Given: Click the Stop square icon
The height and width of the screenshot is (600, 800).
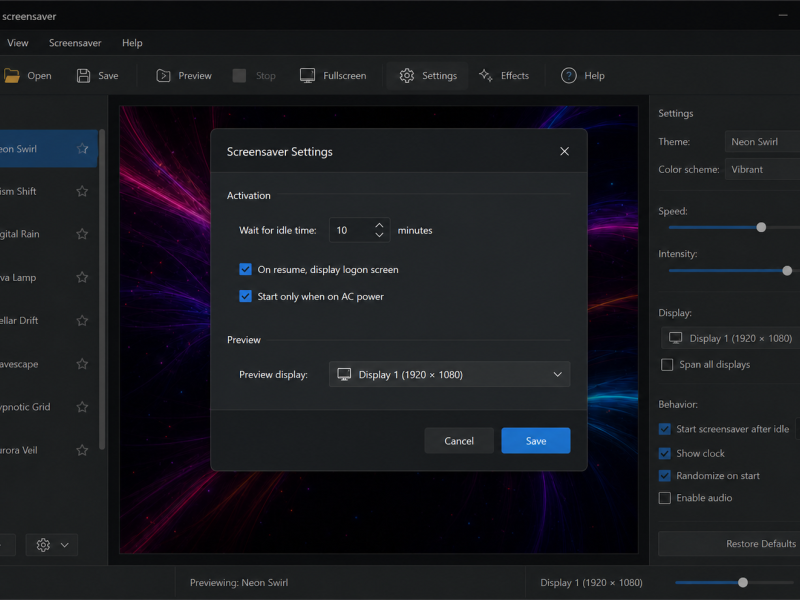Looking at the screenshot, I should [239, 76].
